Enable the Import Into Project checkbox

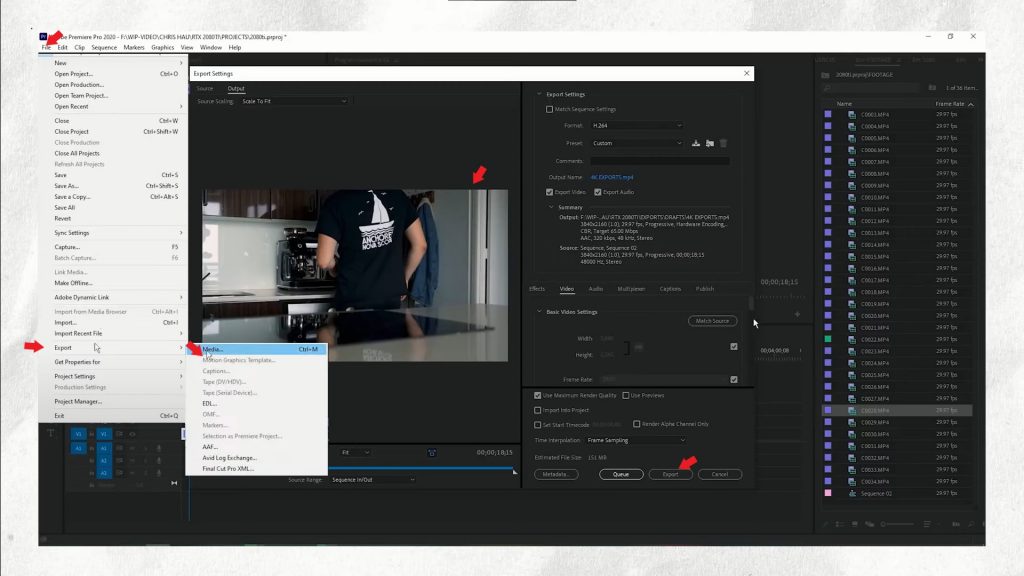[x=537, y=411]
